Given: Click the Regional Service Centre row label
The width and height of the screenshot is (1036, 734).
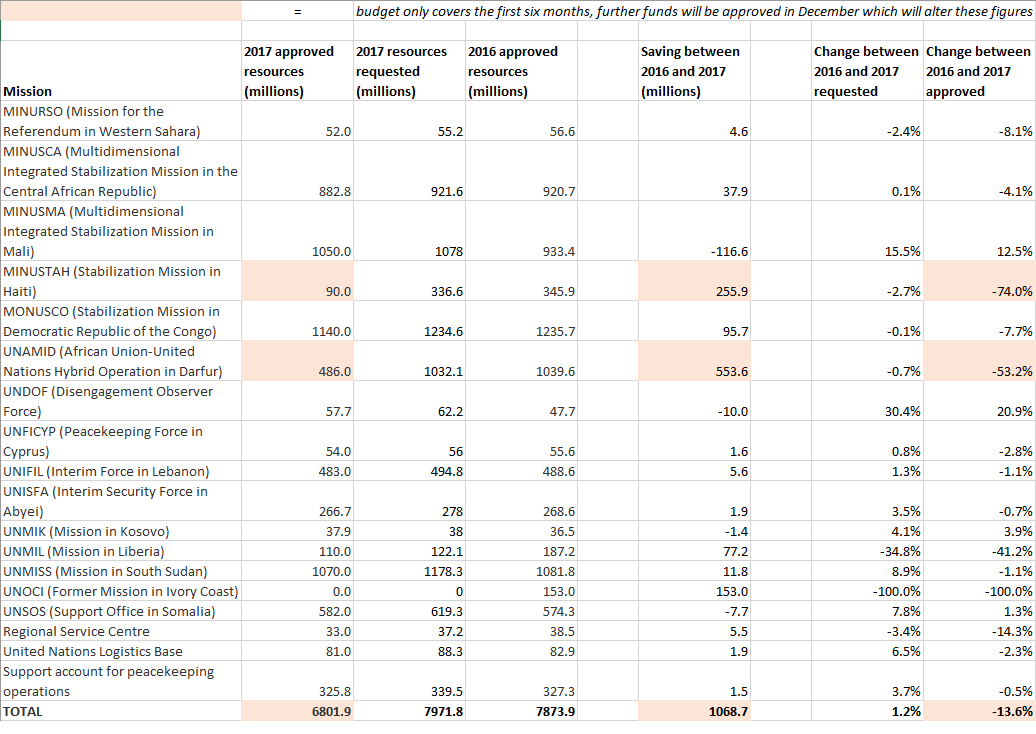Looking at the screenshot, I should pyautogui.click(x=120, y=631).
